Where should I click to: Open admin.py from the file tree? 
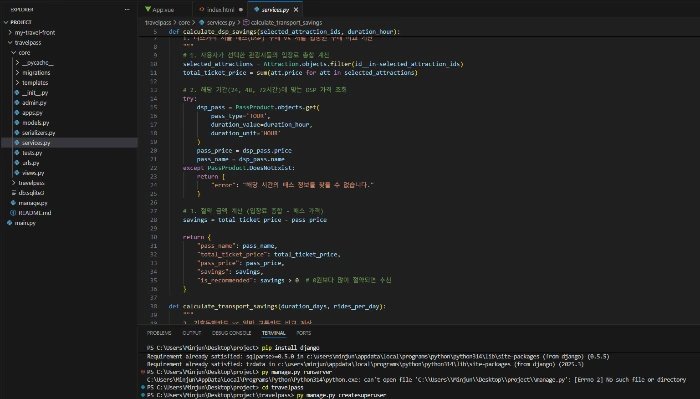[34, 103]
